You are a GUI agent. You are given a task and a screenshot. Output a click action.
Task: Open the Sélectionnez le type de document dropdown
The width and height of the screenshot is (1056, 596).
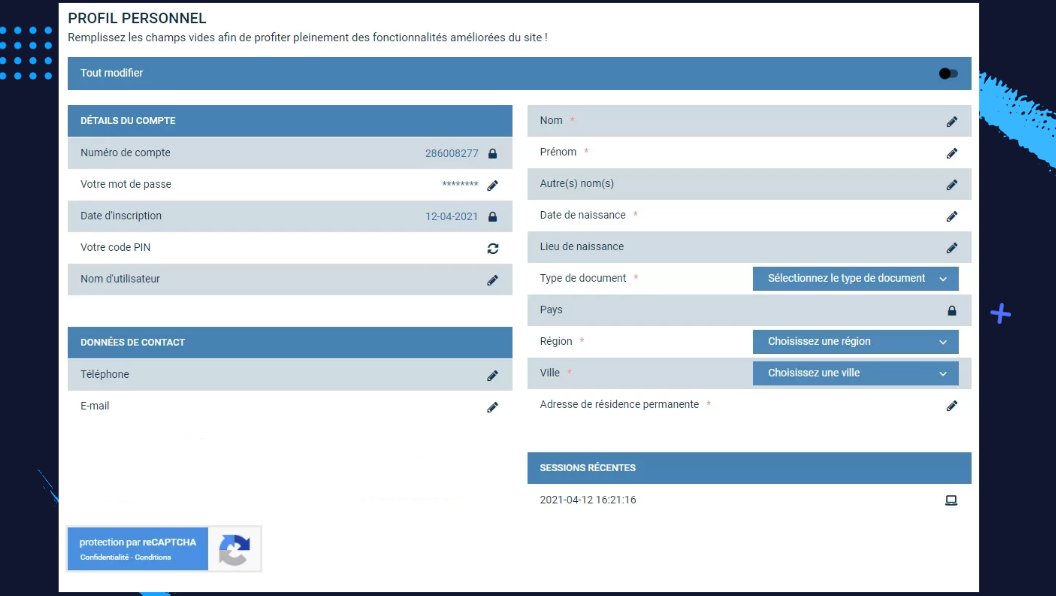[855, 279]
